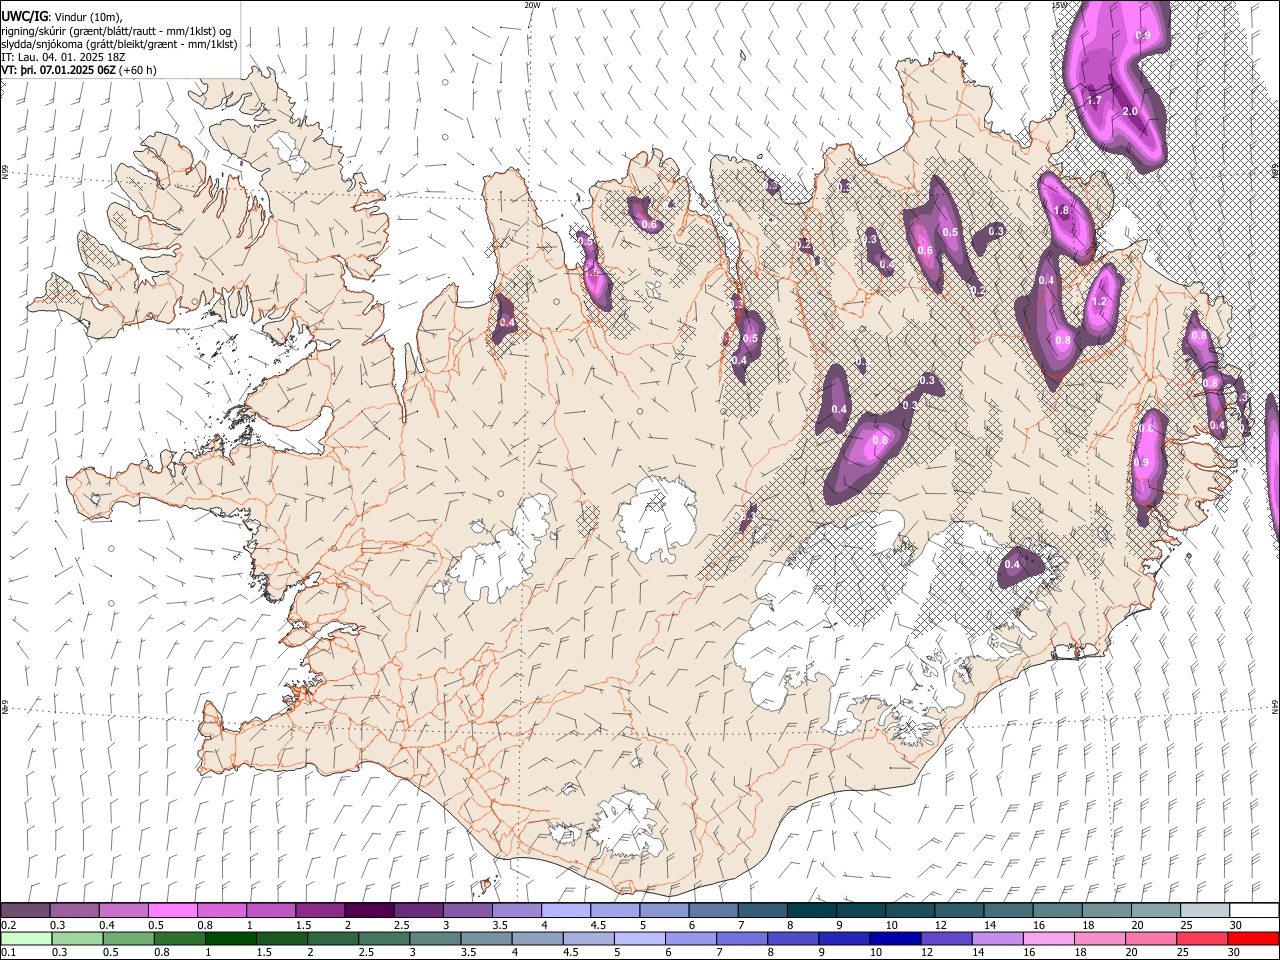Select the darkest purple 2–2.5 swatch in upper scale
The width and height of the screenshot is (1280, 960).
(x=368, y=911)
